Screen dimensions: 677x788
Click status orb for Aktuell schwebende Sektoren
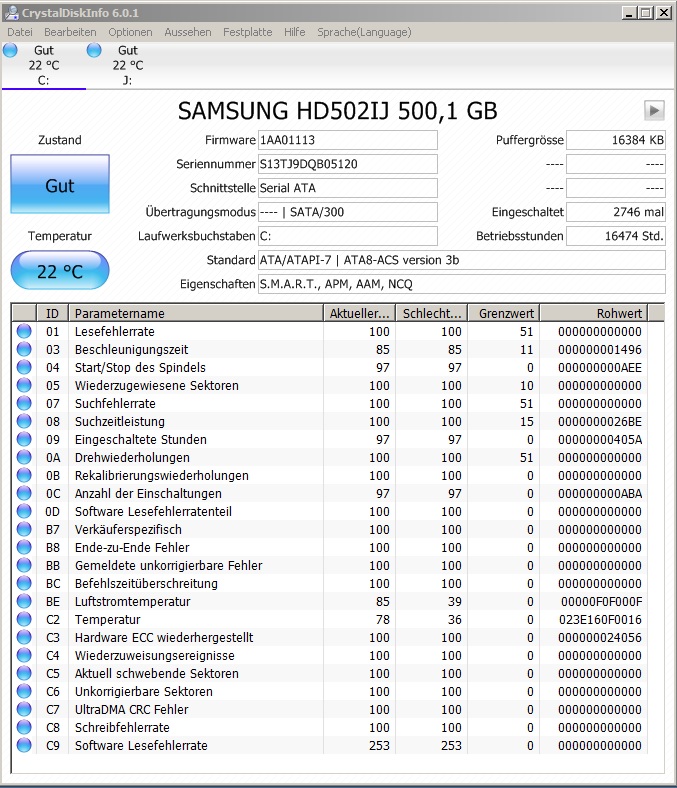pyautogui.click(x=24, y=673)
